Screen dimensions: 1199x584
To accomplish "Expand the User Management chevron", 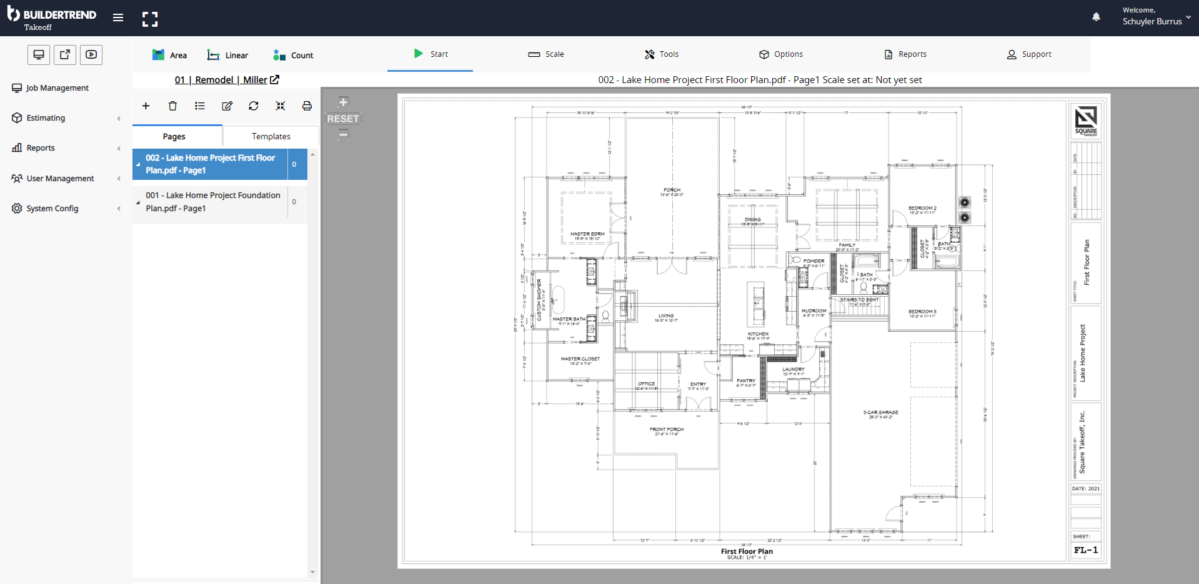I will pyautogui.click(x=119, y=178).
